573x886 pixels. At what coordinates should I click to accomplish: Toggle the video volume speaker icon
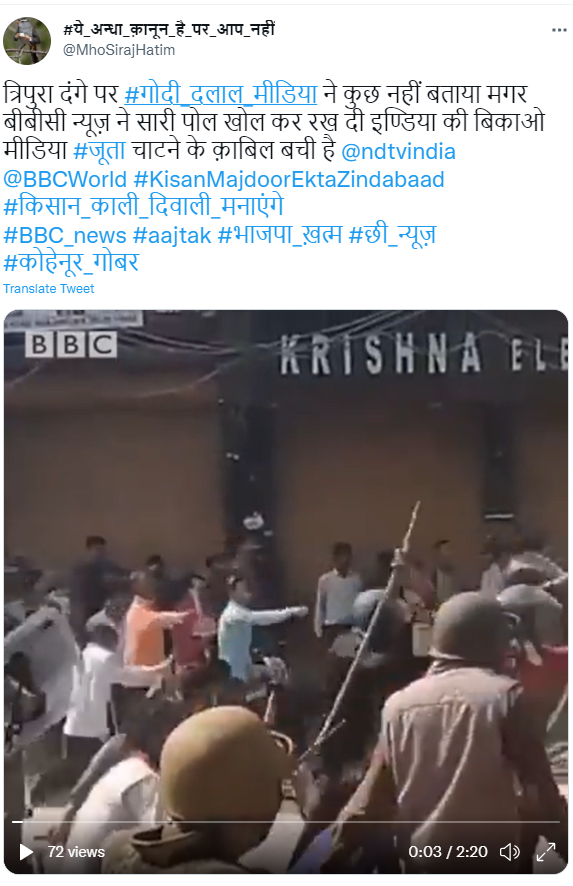click(x=510, y=852)
